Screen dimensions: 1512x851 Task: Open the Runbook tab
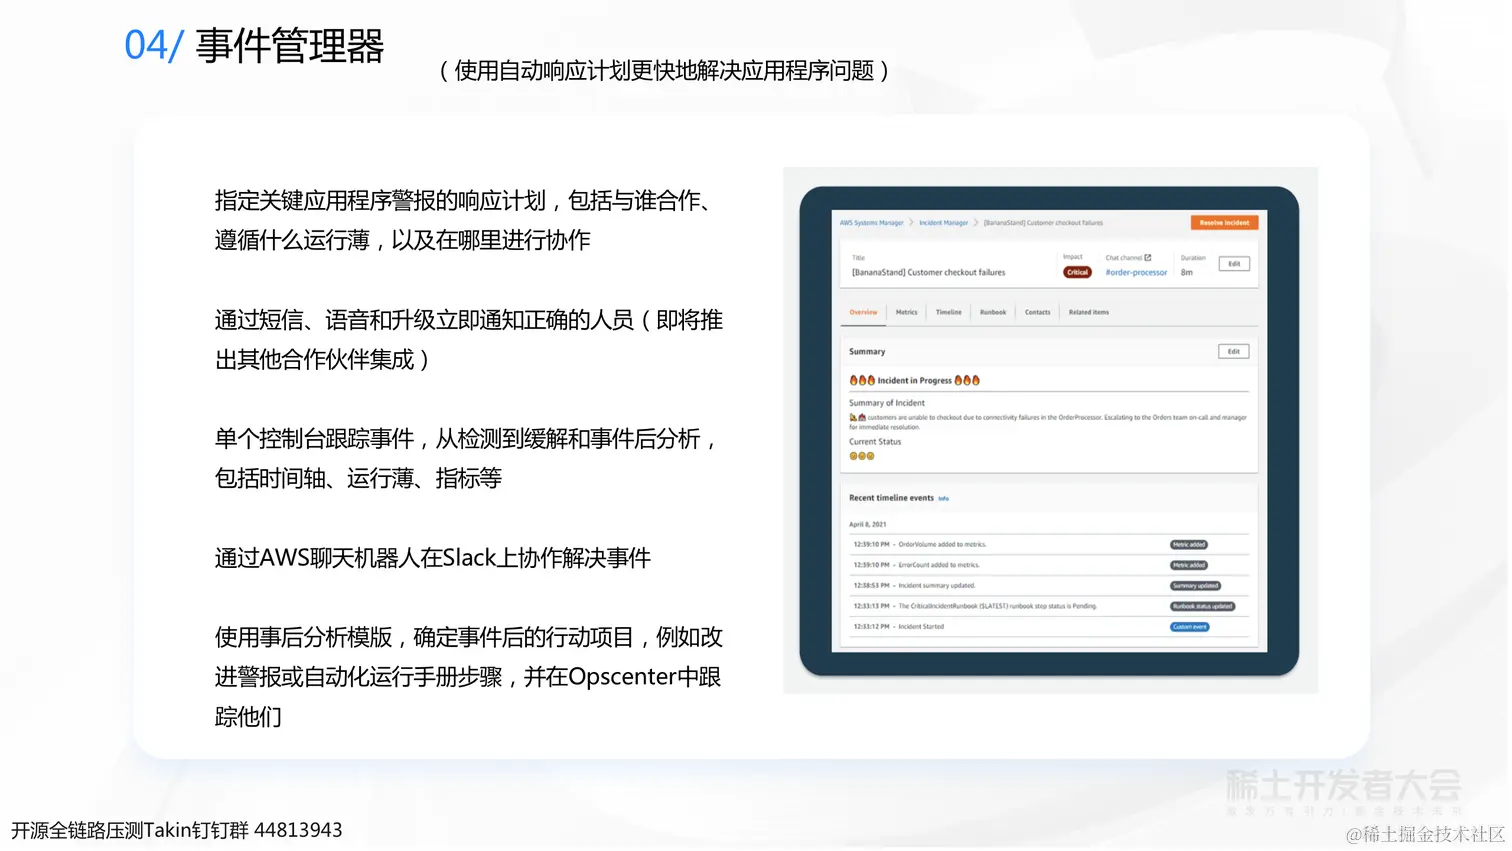pyautogui.click(x=993, y=312)
